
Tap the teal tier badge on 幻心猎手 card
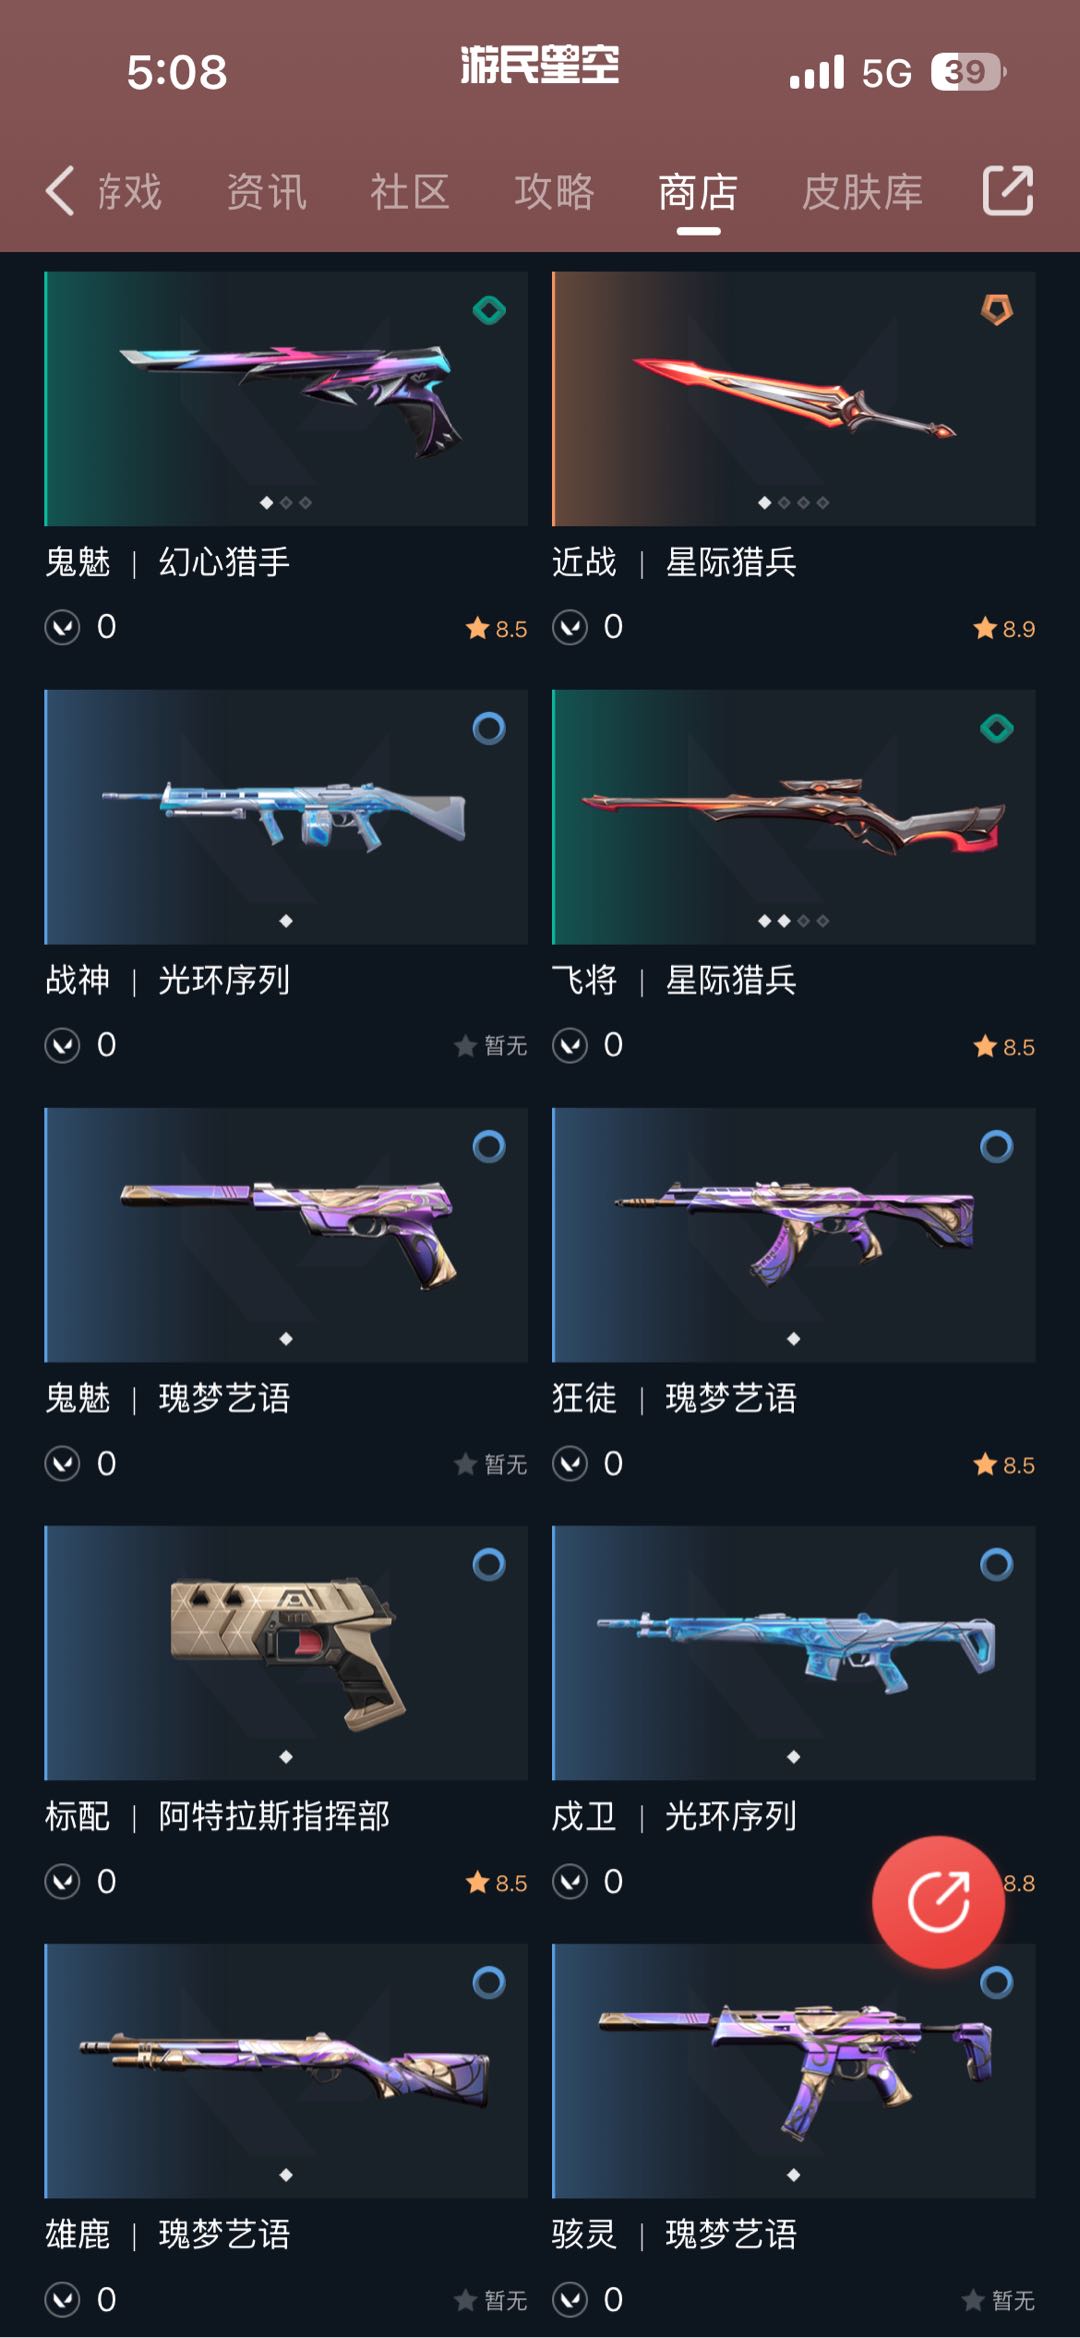click(x=489, y=311)
